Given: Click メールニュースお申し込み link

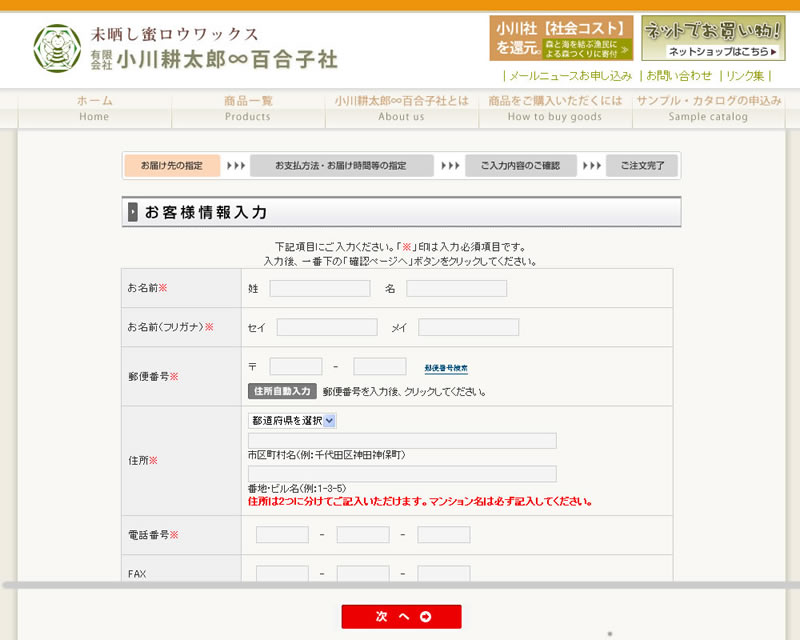Looking at the screenshot, I should [x=570, y=76].
